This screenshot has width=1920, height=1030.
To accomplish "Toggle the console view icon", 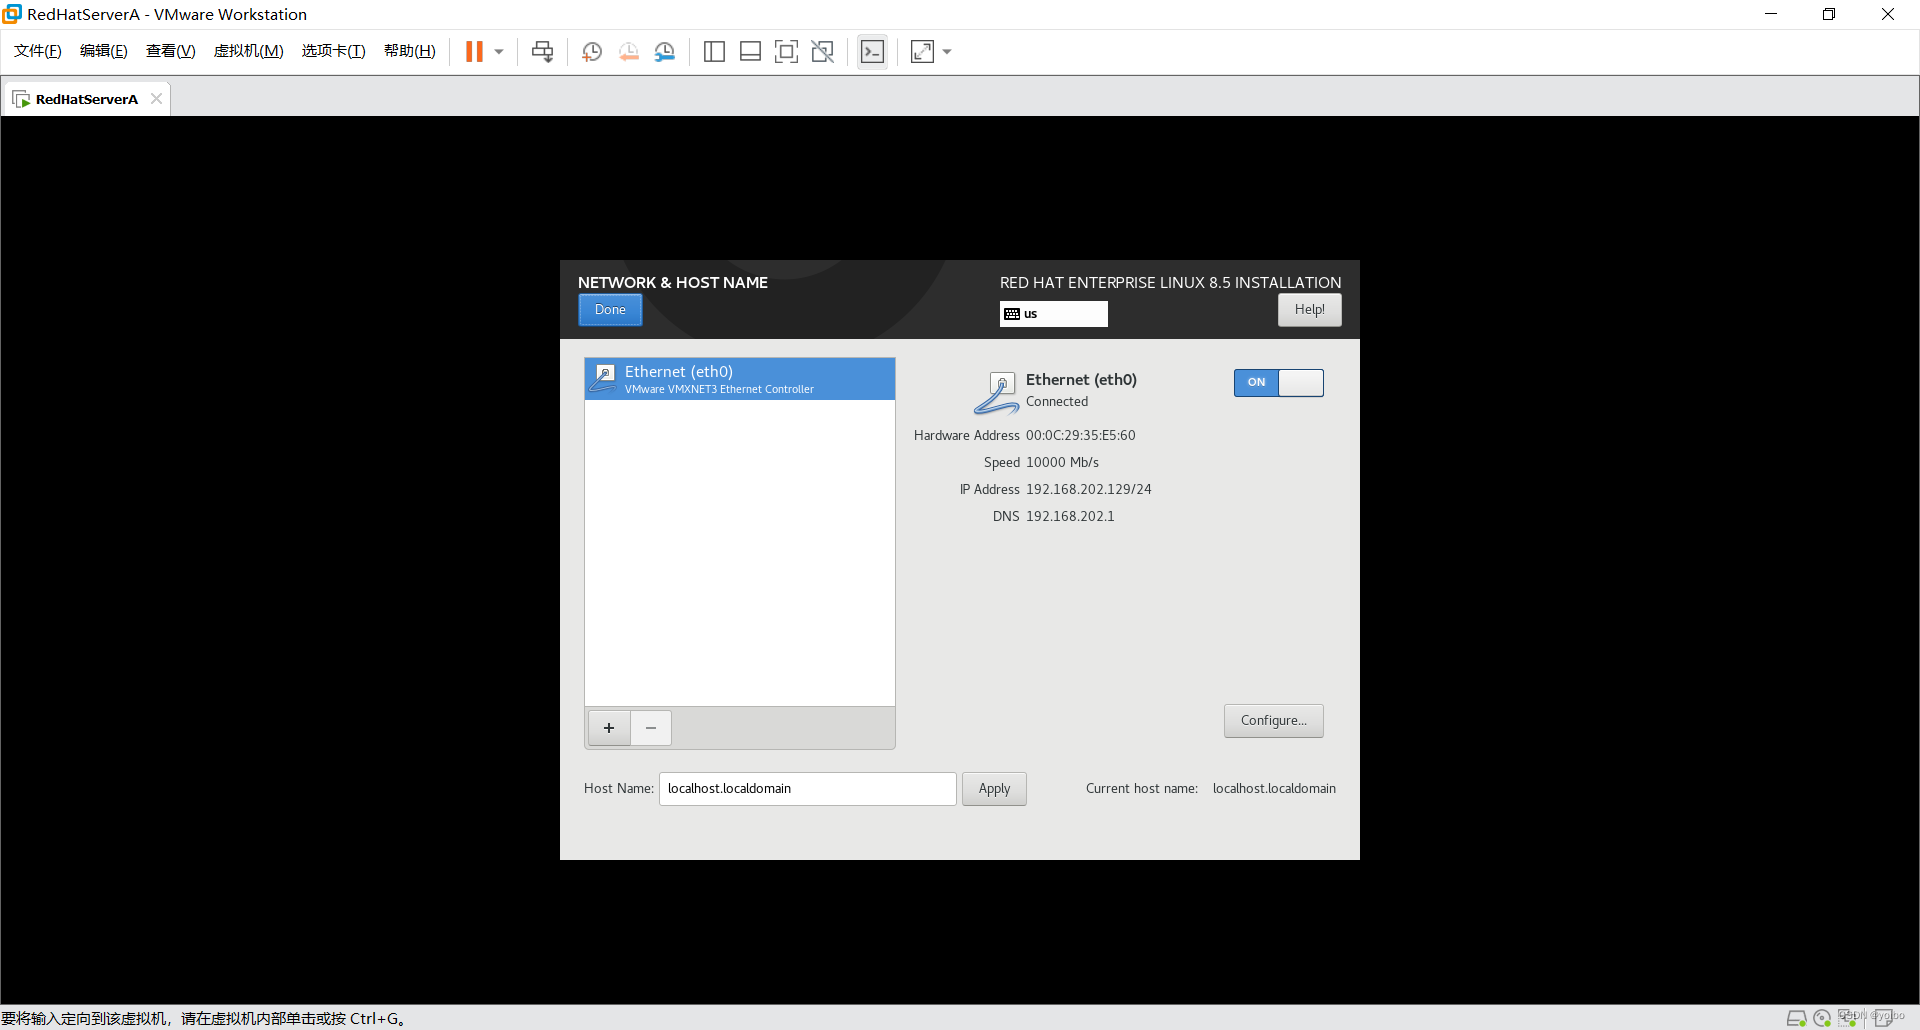I will click(x=872, y=52).
